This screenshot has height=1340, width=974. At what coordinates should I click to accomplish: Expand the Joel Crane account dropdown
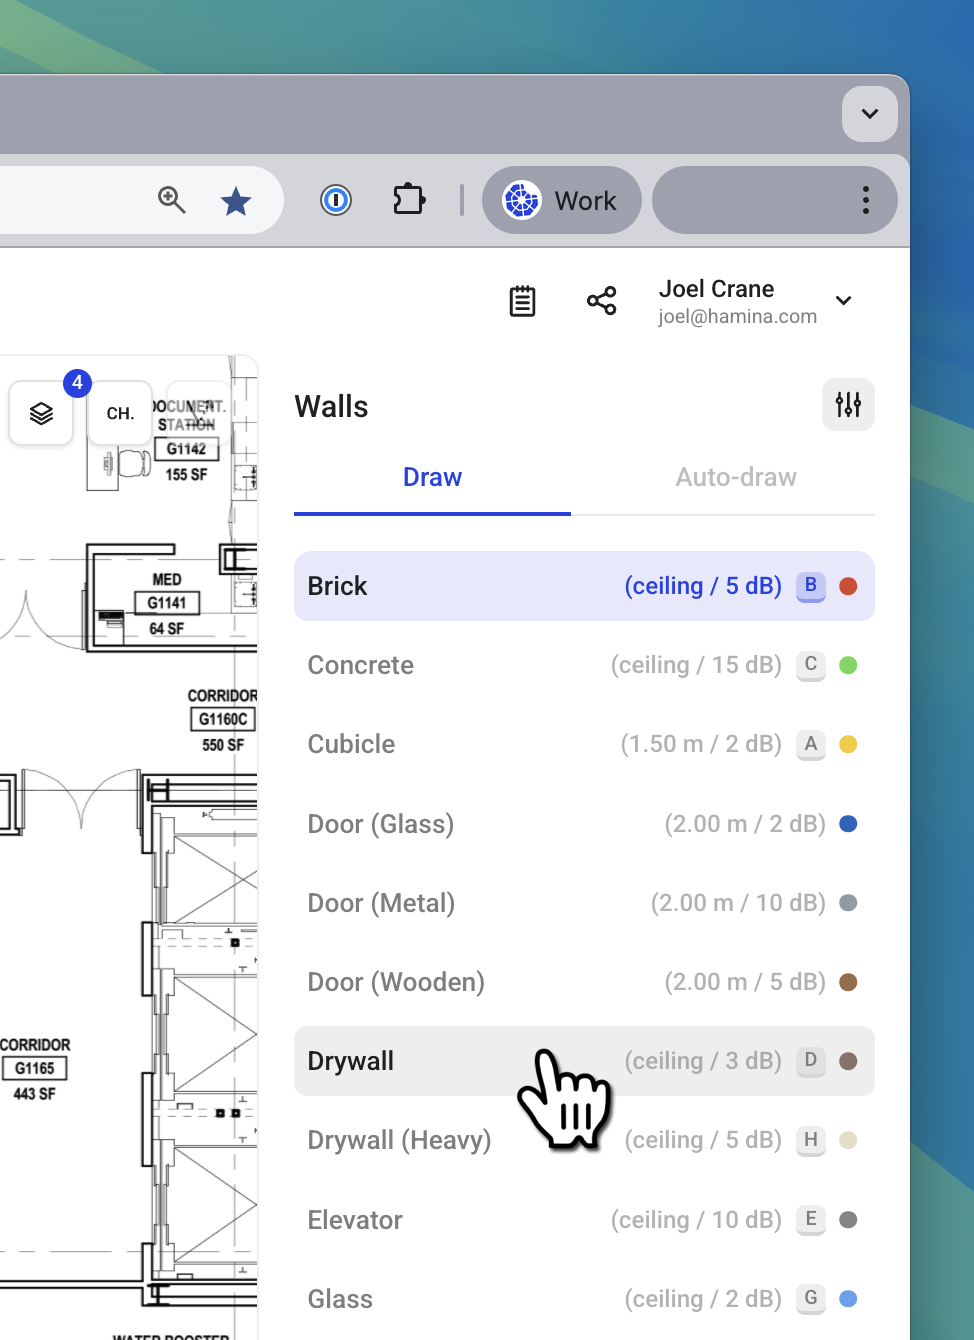tap(844, 301)
